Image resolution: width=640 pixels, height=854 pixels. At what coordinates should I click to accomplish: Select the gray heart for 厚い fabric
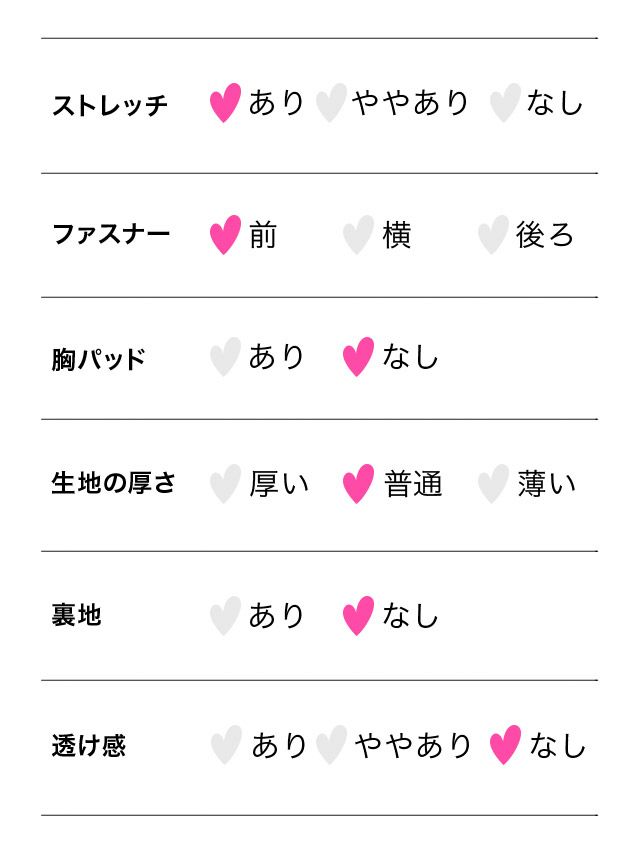[225, 484]
